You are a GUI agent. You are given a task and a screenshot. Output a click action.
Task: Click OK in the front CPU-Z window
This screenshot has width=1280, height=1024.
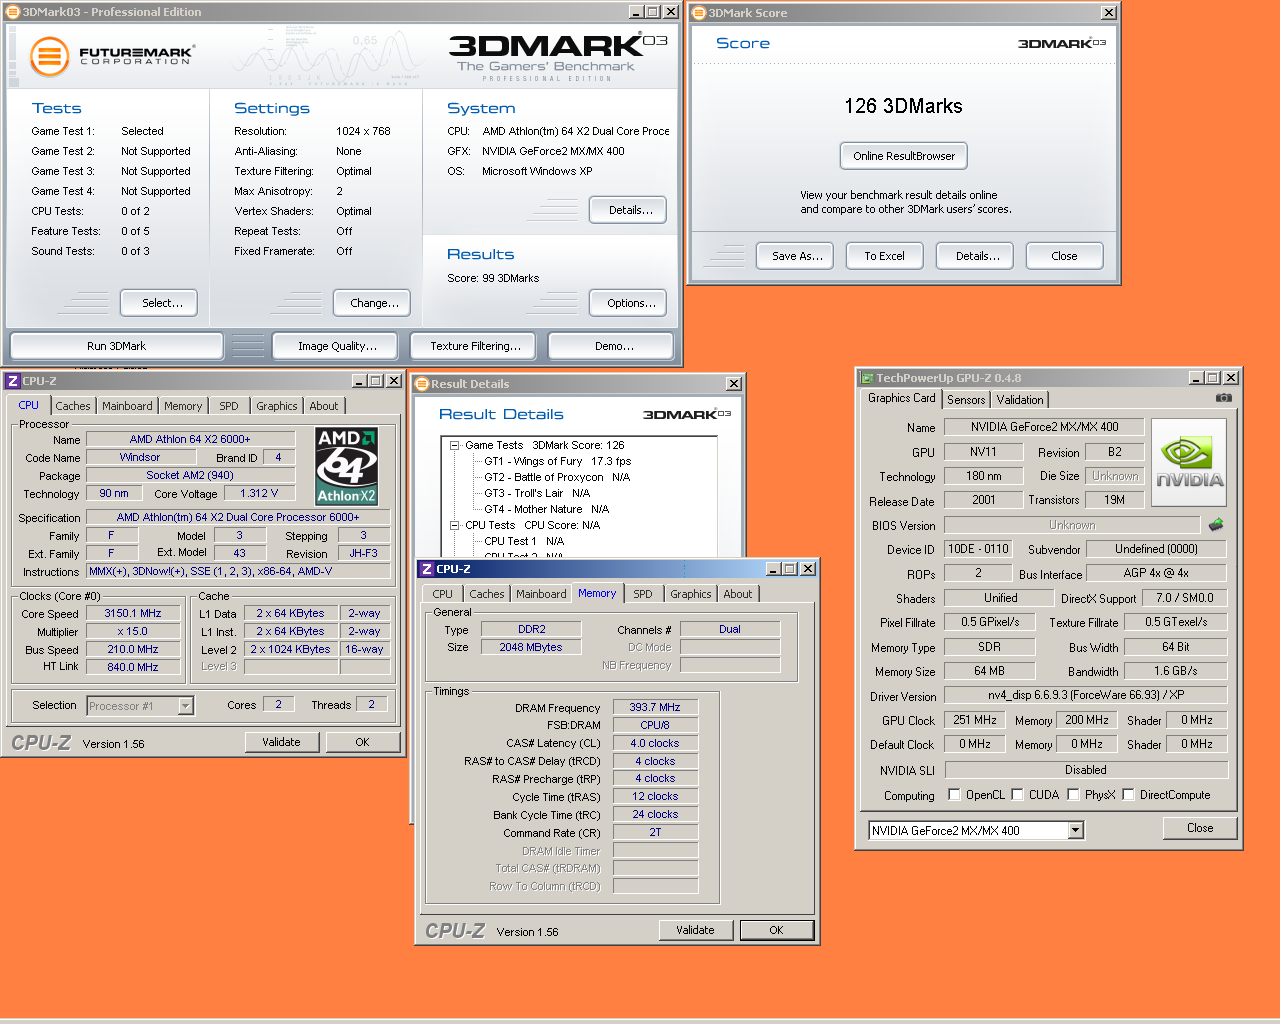776,930
